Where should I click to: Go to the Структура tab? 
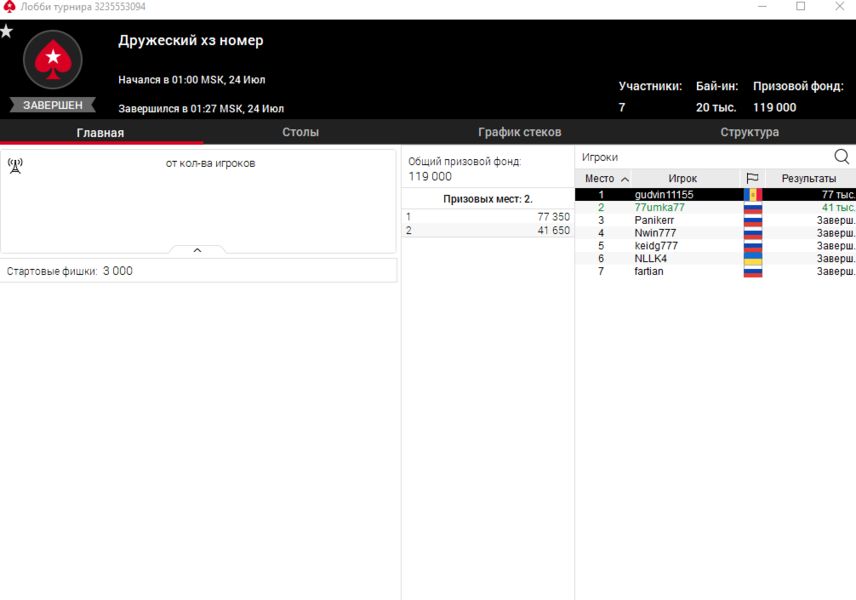(749, 132)
